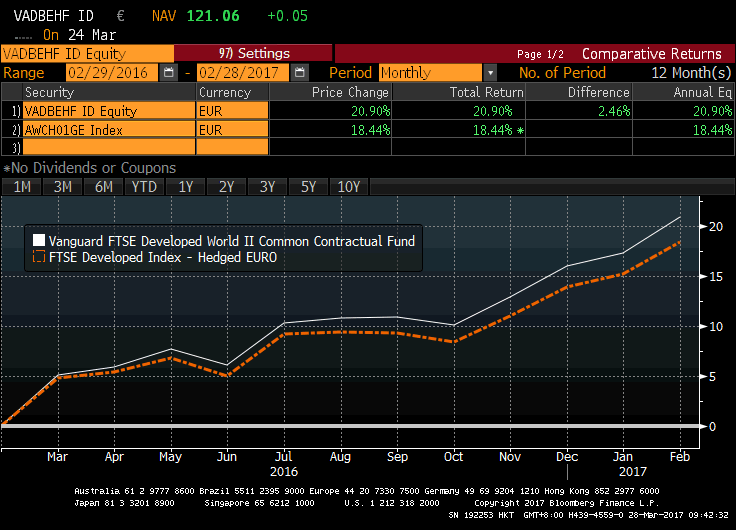This screenshot has height=530, width=736.
Task: Click the Annual Eq column header
Action: point(683,92)
